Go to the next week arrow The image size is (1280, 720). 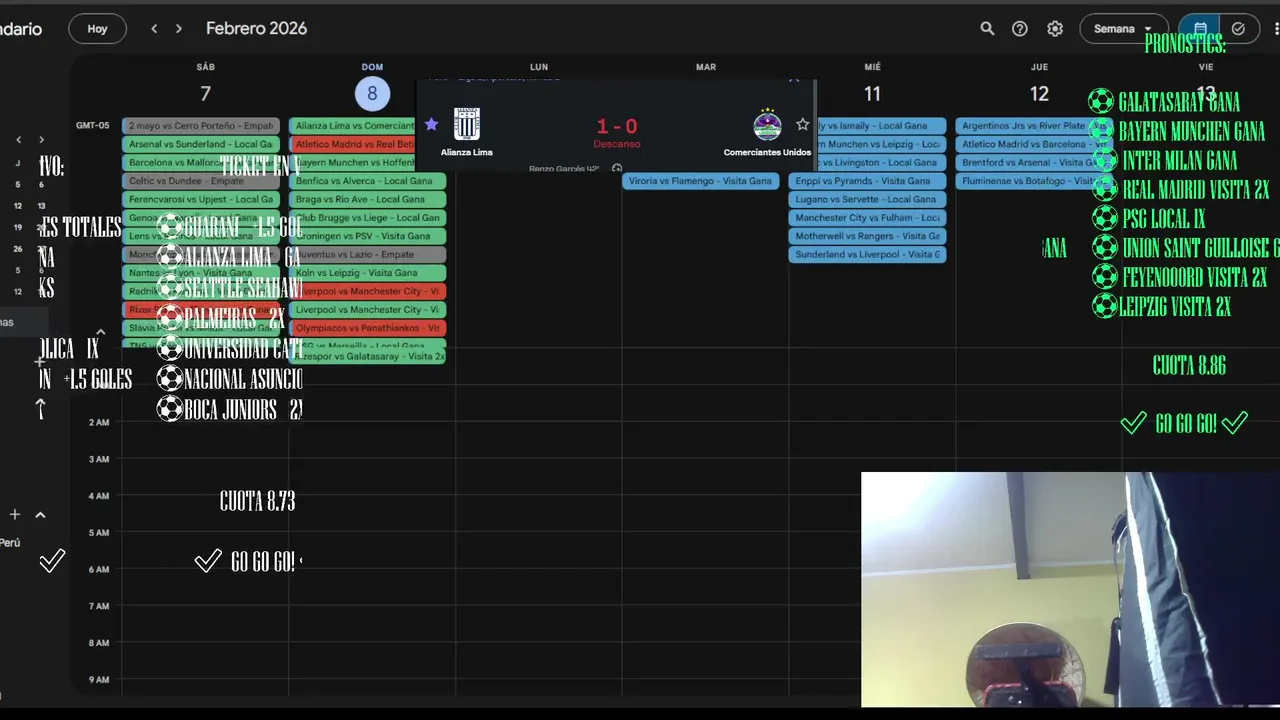179,29
